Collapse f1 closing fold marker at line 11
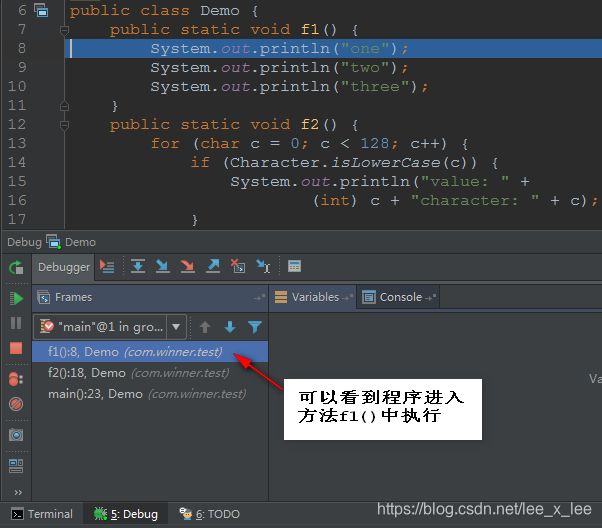This screenshot has width=602, height=528. click(64, 106)
